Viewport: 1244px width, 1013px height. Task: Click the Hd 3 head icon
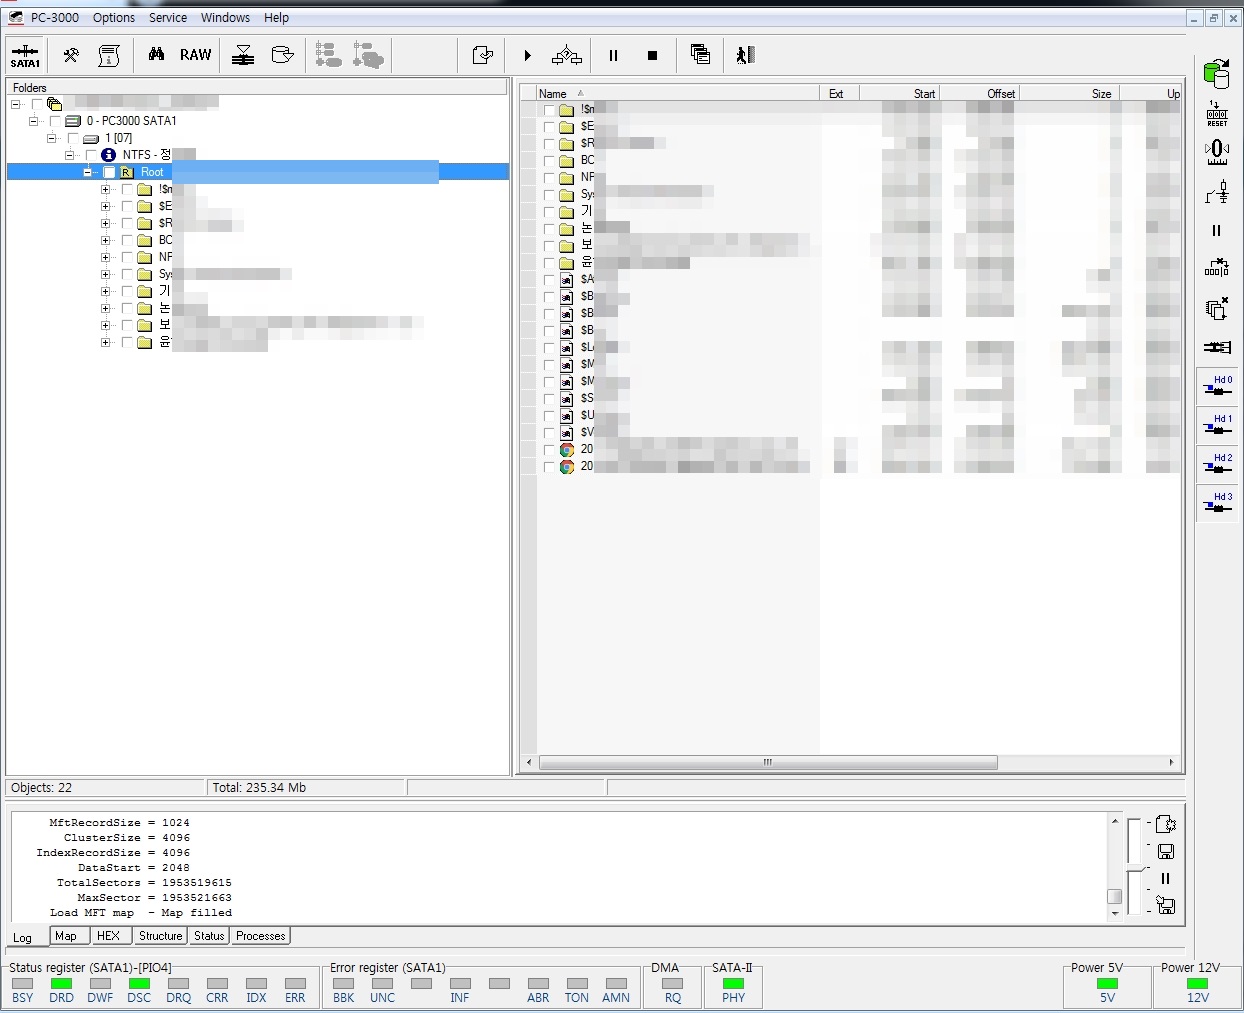pos(1217,503)
